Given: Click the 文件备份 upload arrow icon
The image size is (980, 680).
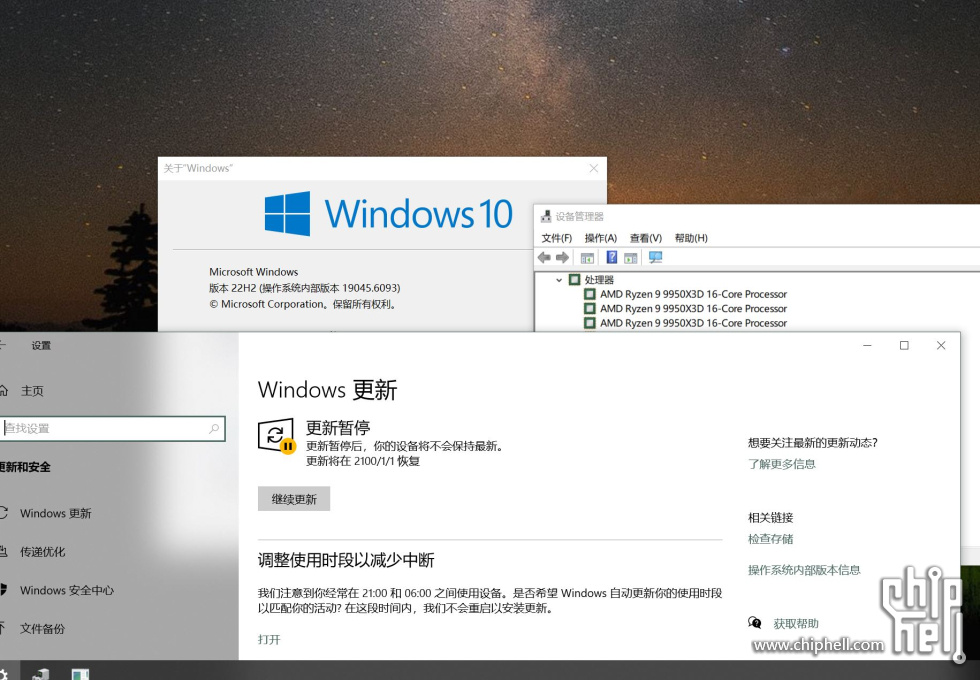Looking at the screenshot, I should [x=2, y=628].
